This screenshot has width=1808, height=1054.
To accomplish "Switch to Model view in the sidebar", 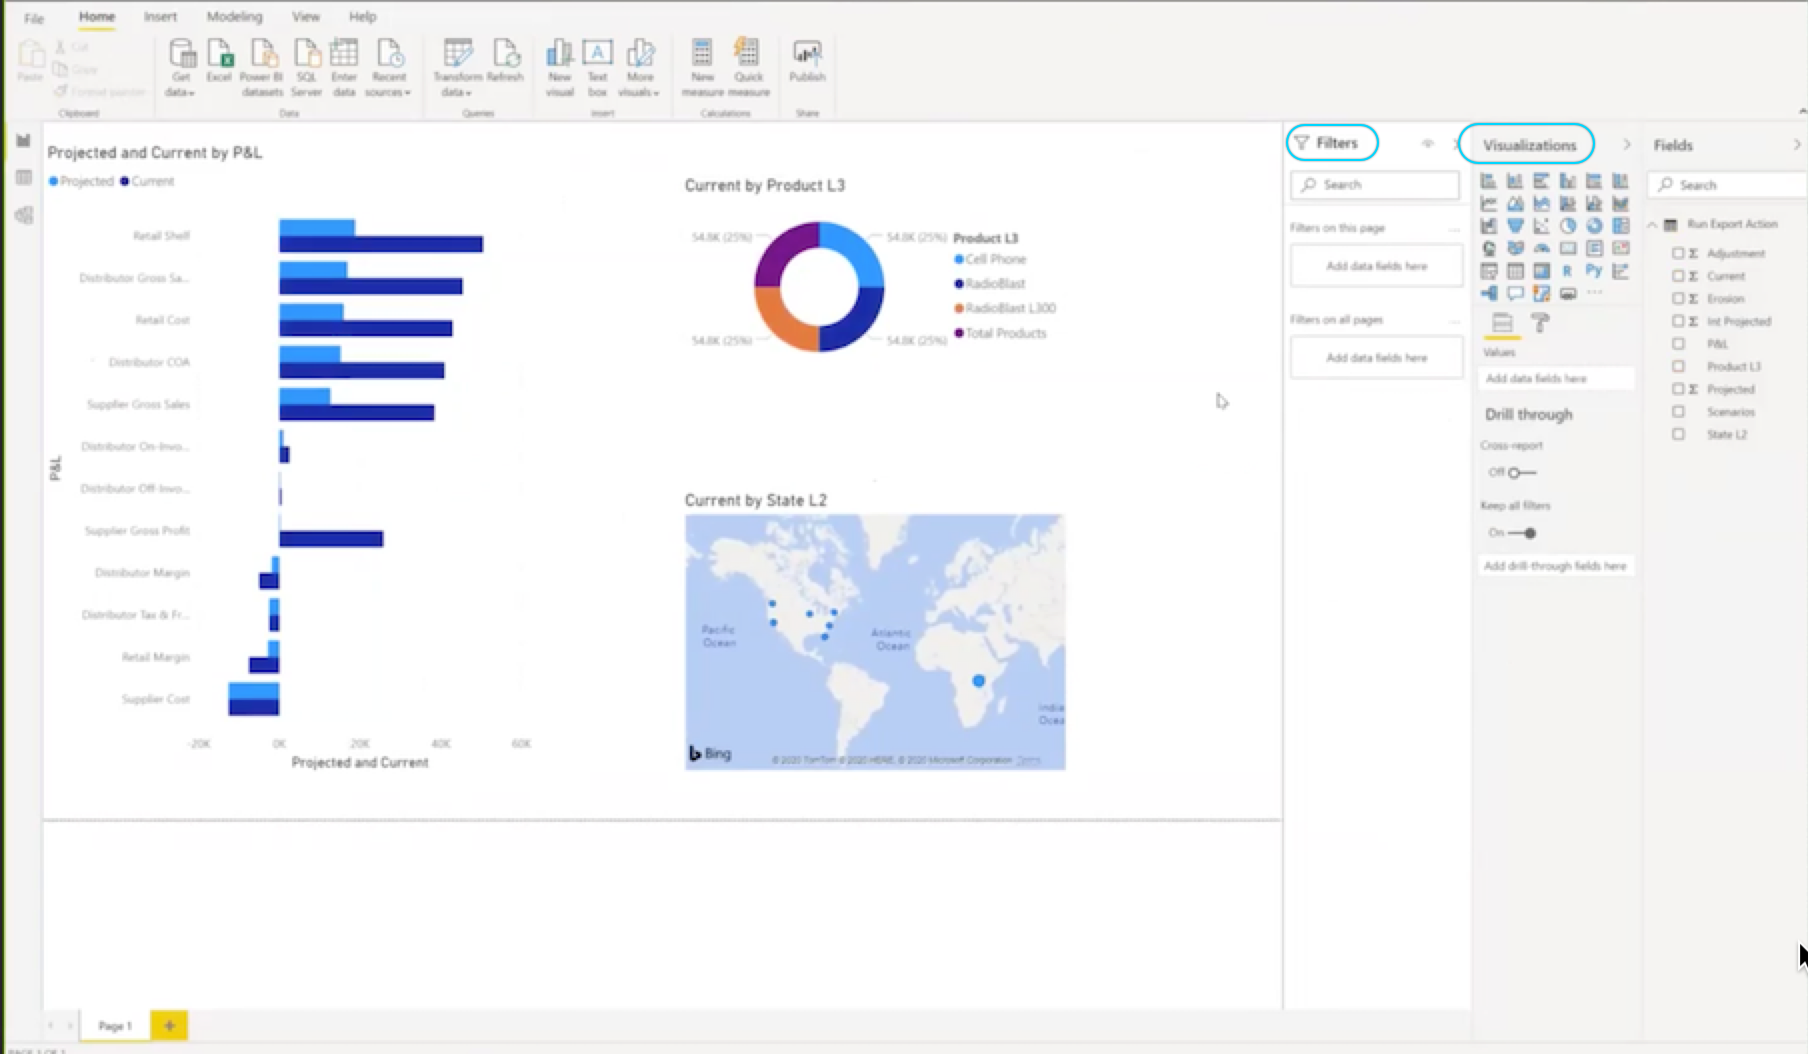I will pyautogui.click(x=23, y=215).
